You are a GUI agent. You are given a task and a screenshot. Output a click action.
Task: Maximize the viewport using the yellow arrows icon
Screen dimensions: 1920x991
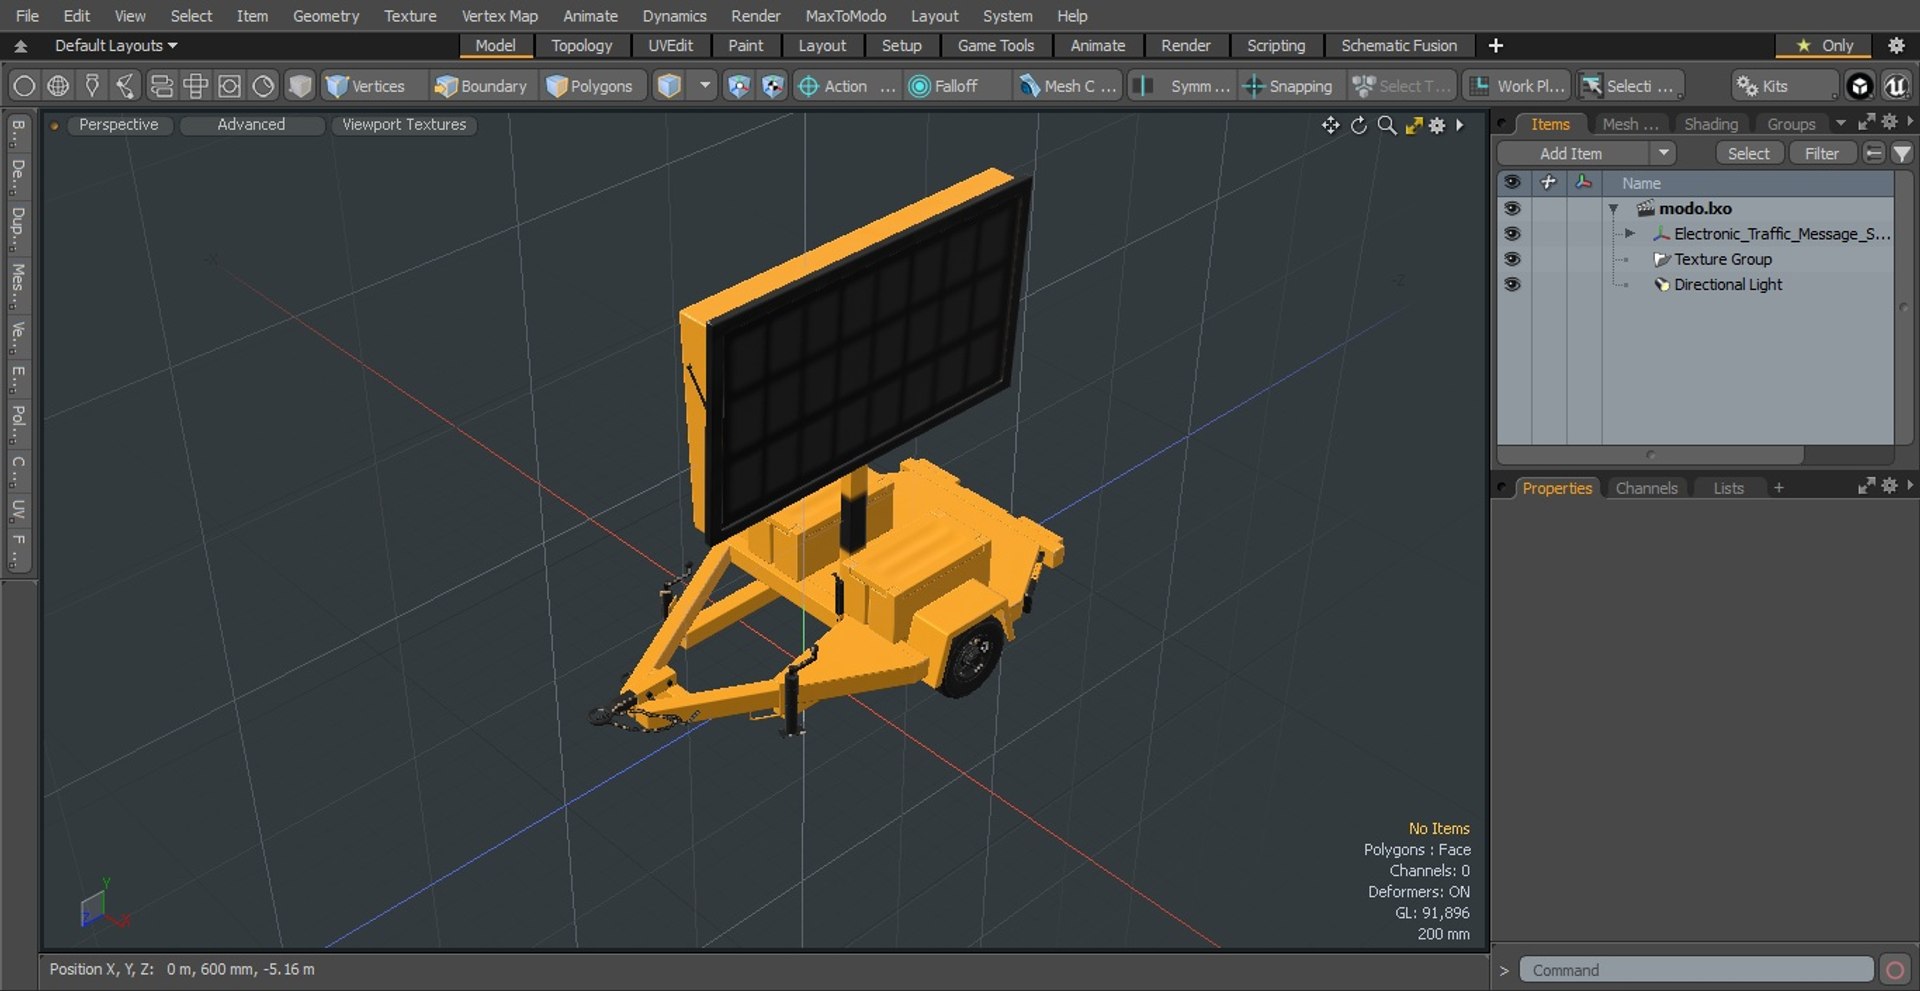1413,125
